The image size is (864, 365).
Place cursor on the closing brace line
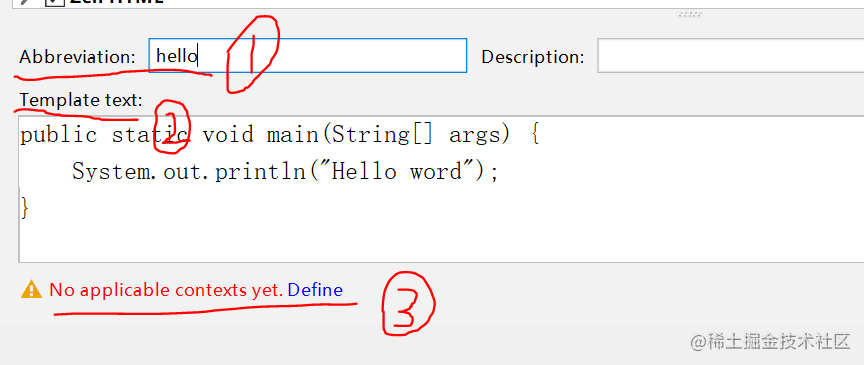click(x=24, y=208)
